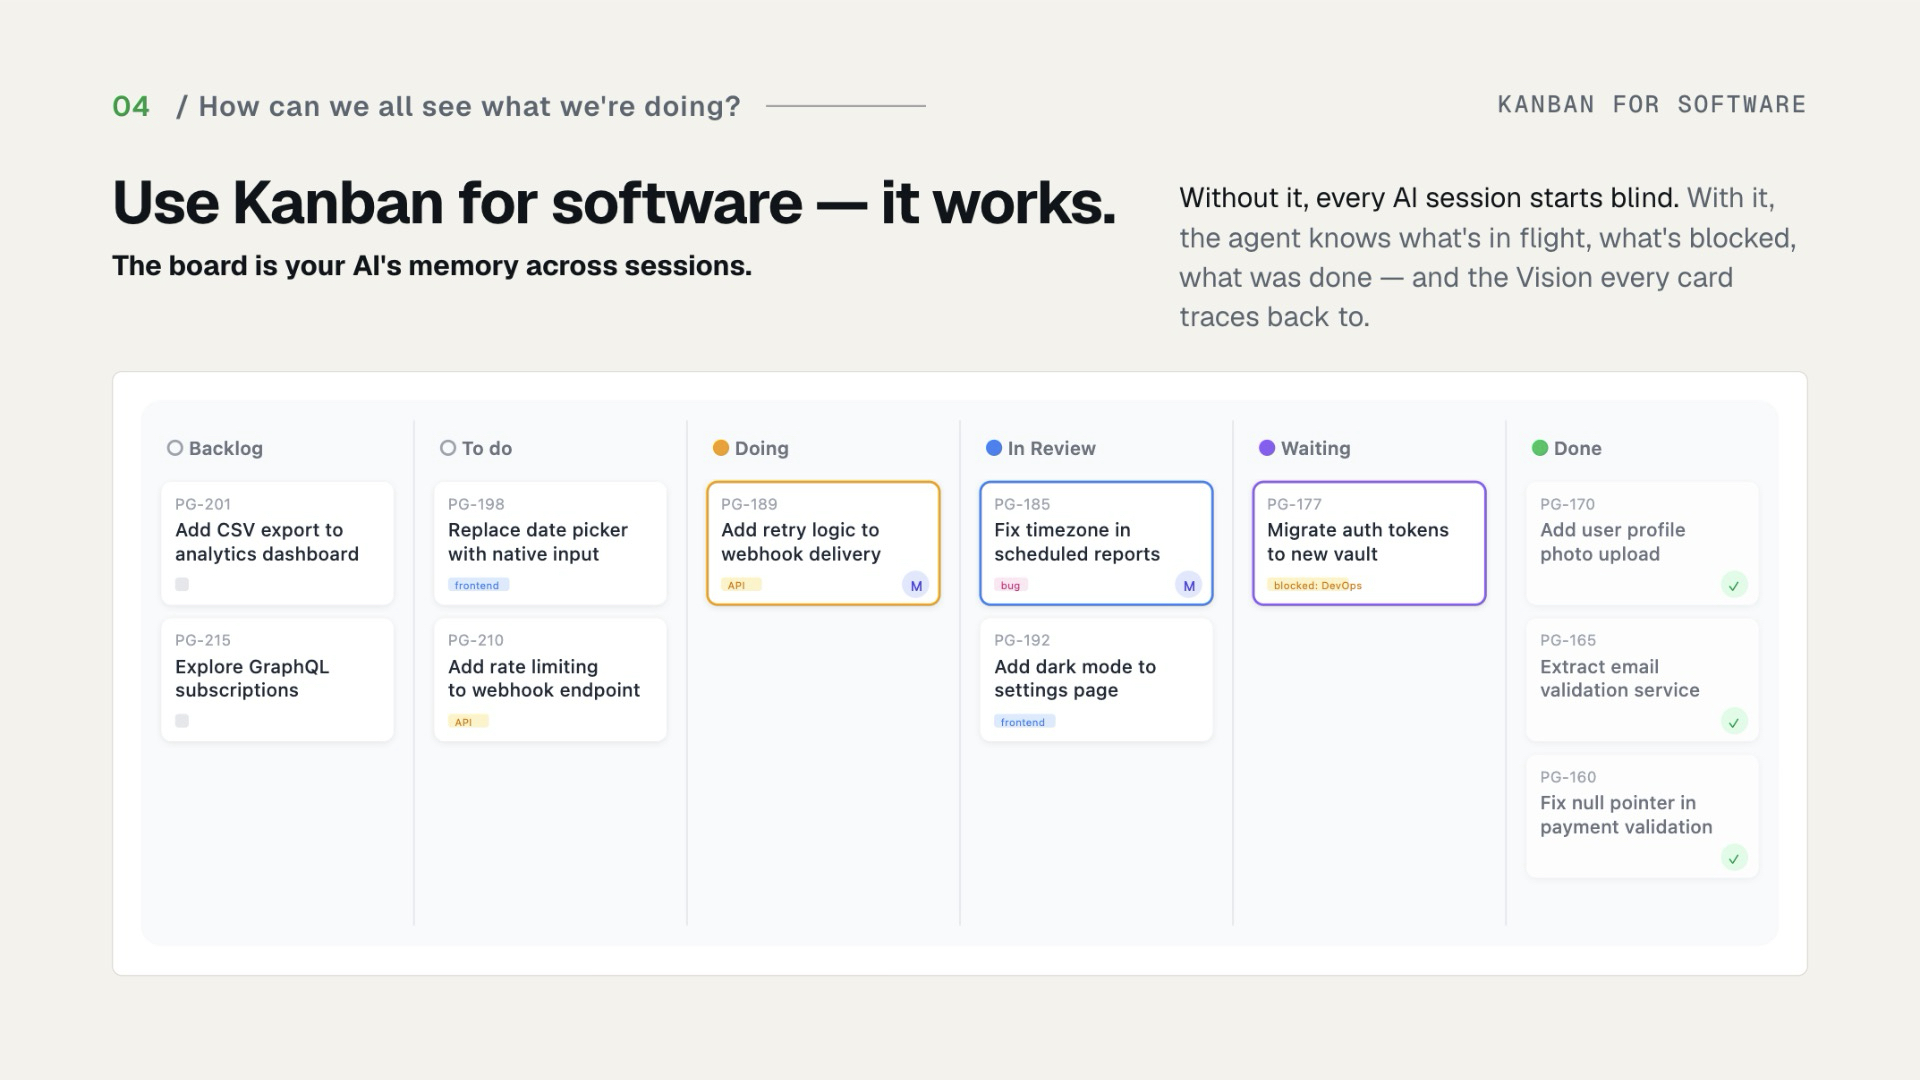
Task: Click the blue In Review status dot
Action: 994,448
